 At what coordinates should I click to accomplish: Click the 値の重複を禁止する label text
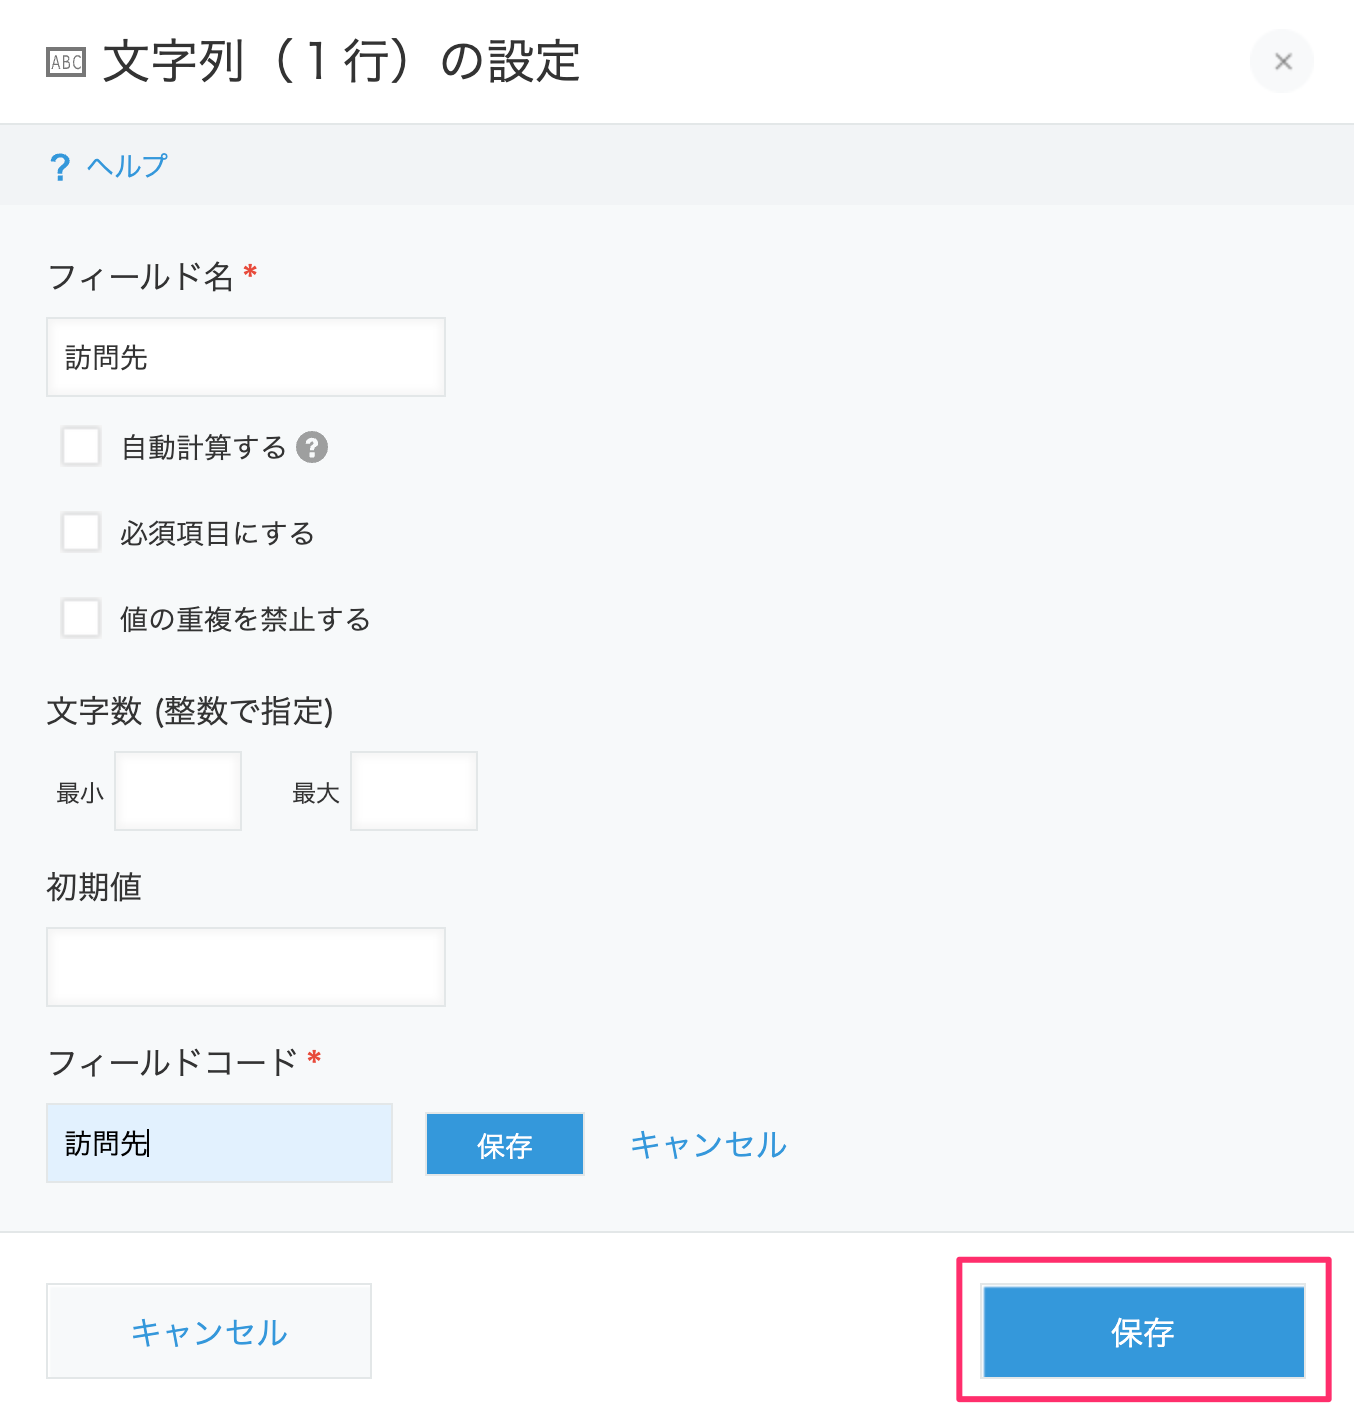[245, 619]
